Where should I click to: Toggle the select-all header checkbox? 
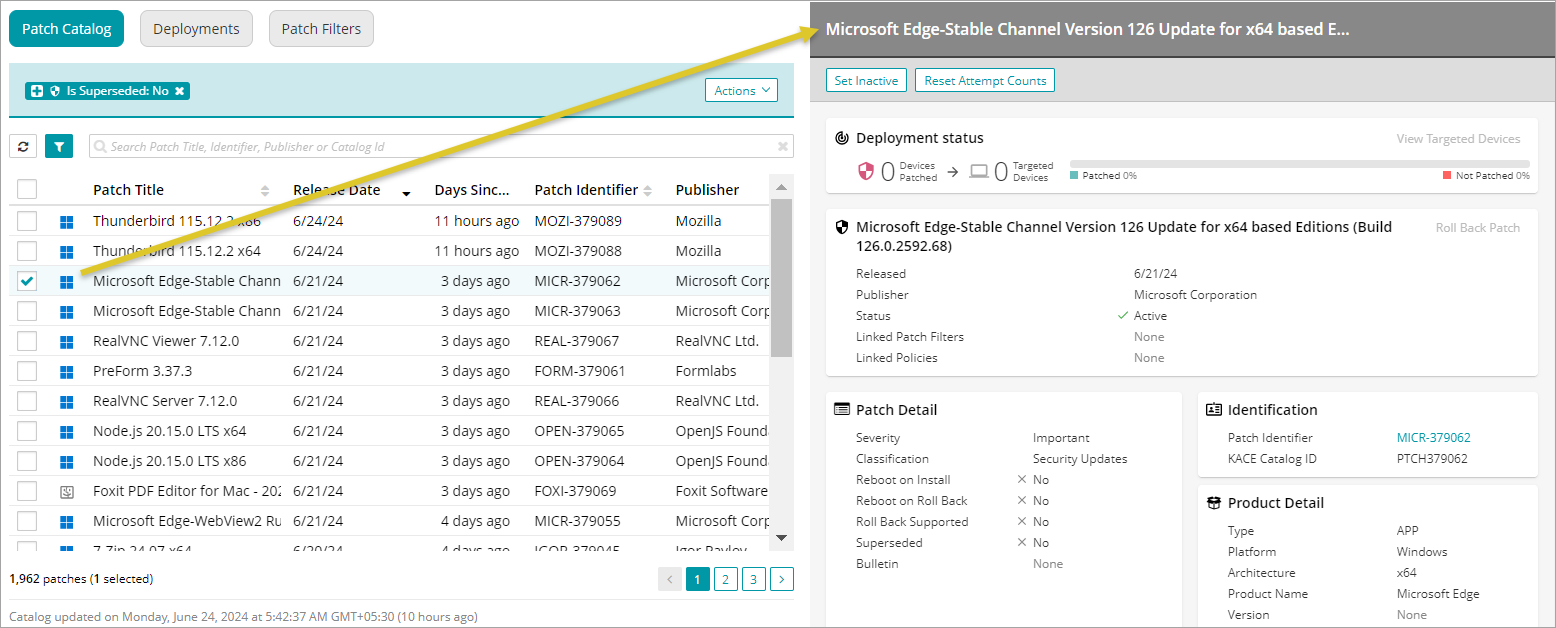[27, 190]
